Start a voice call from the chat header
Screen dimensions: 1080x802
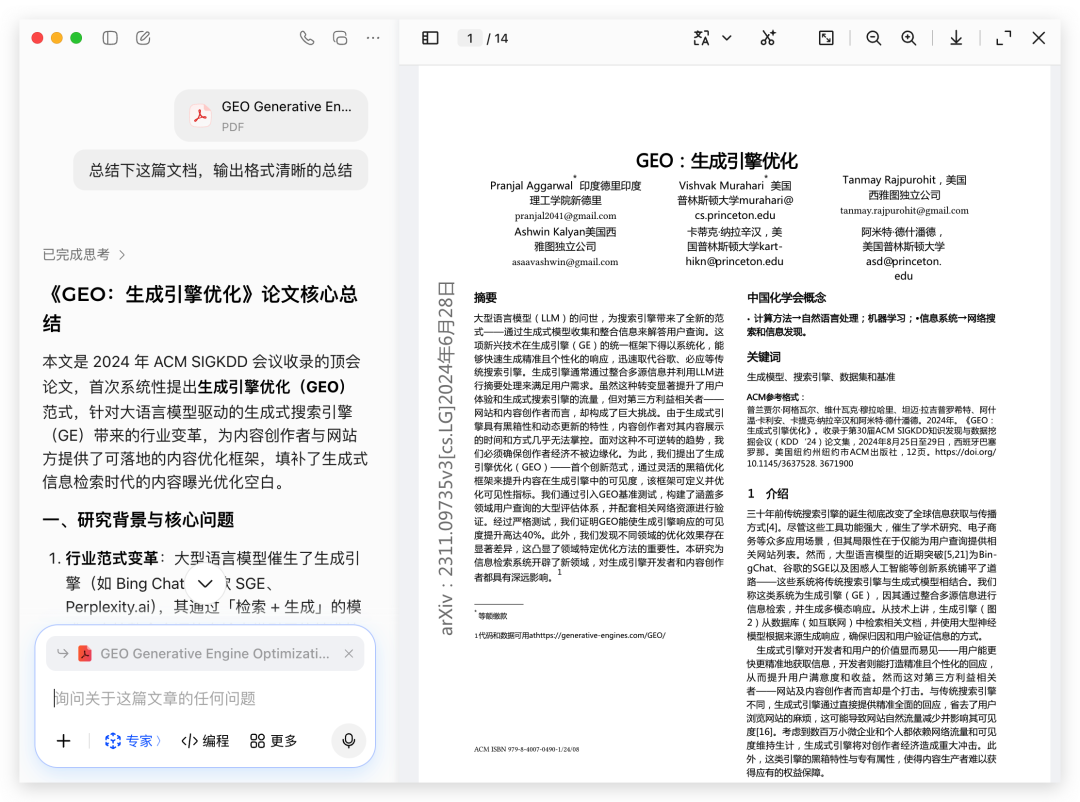[306, 38]
